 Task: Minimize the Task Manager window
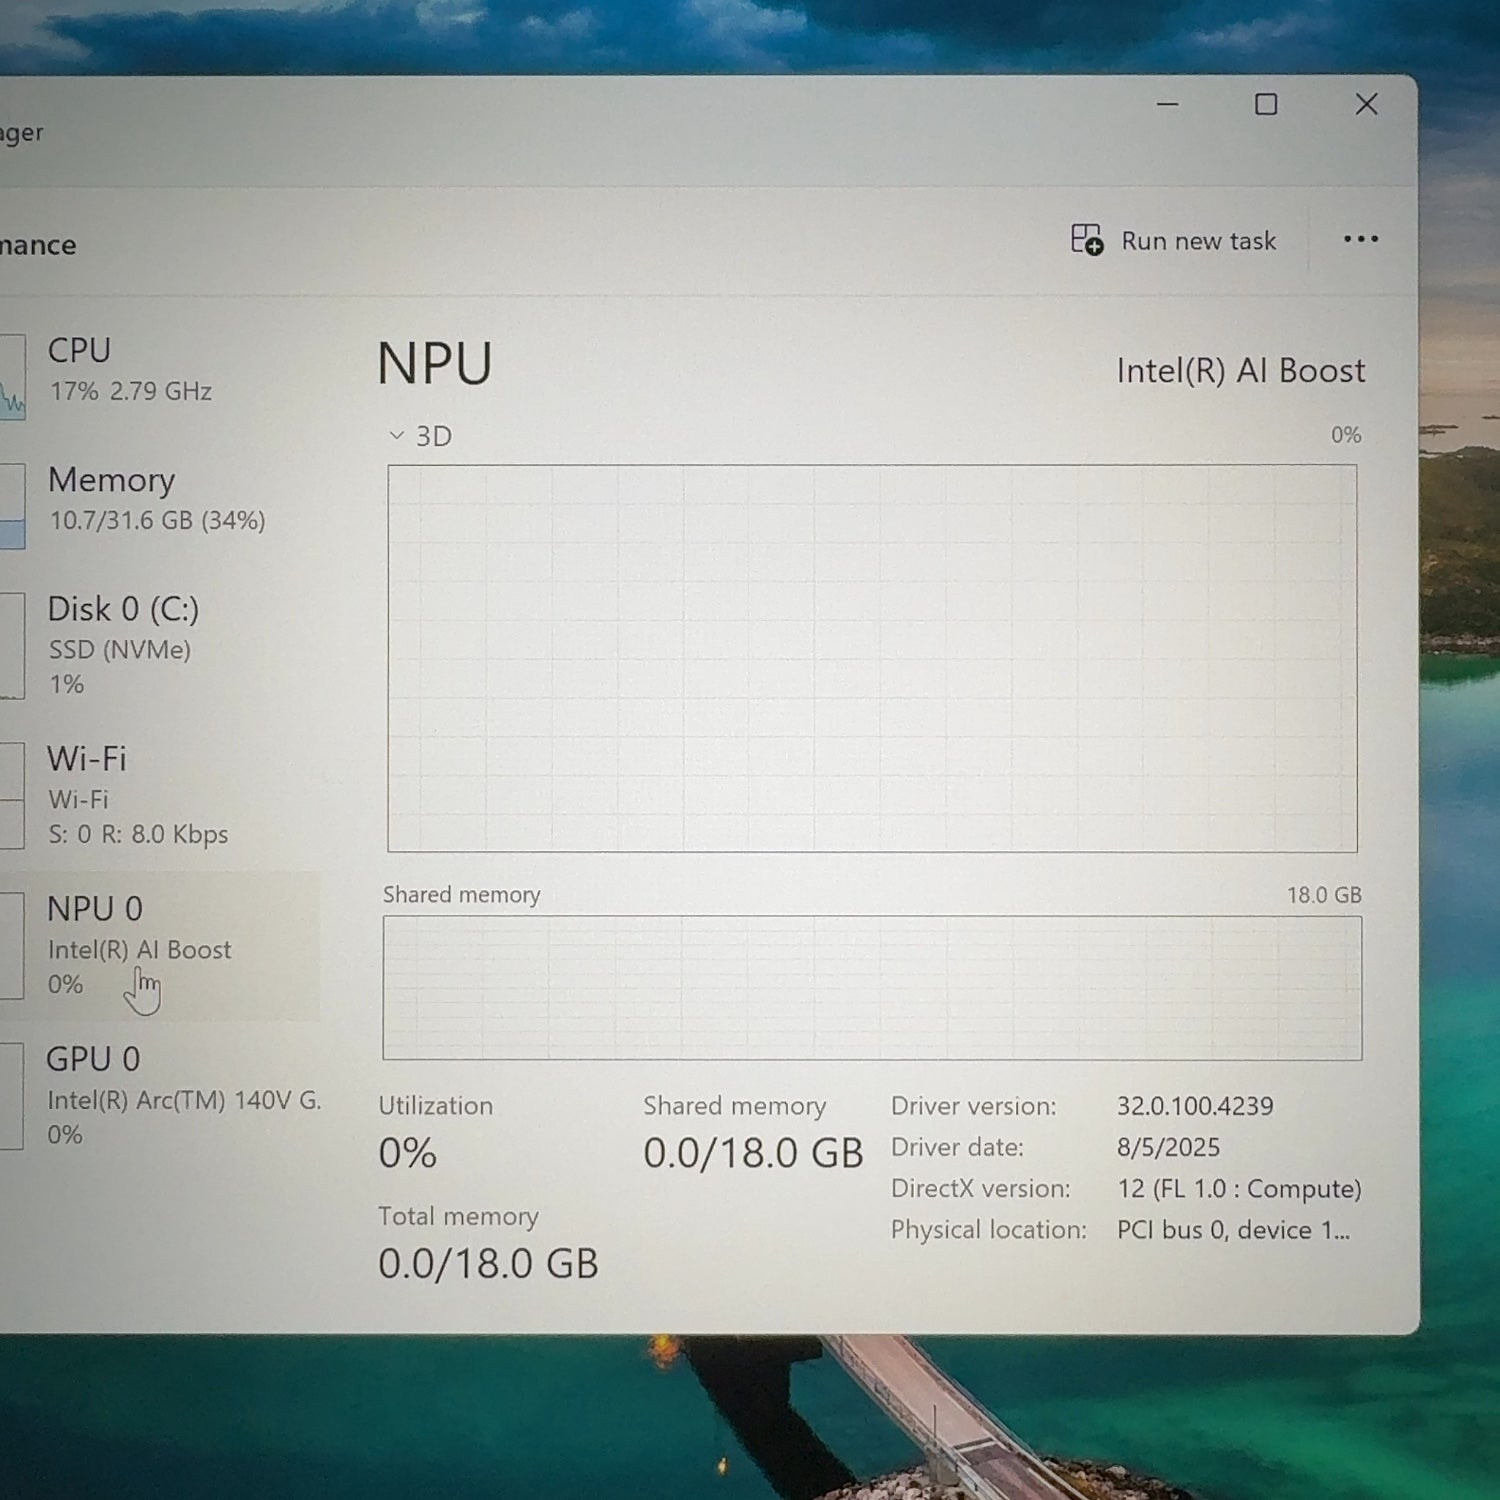coord(1167,104)
